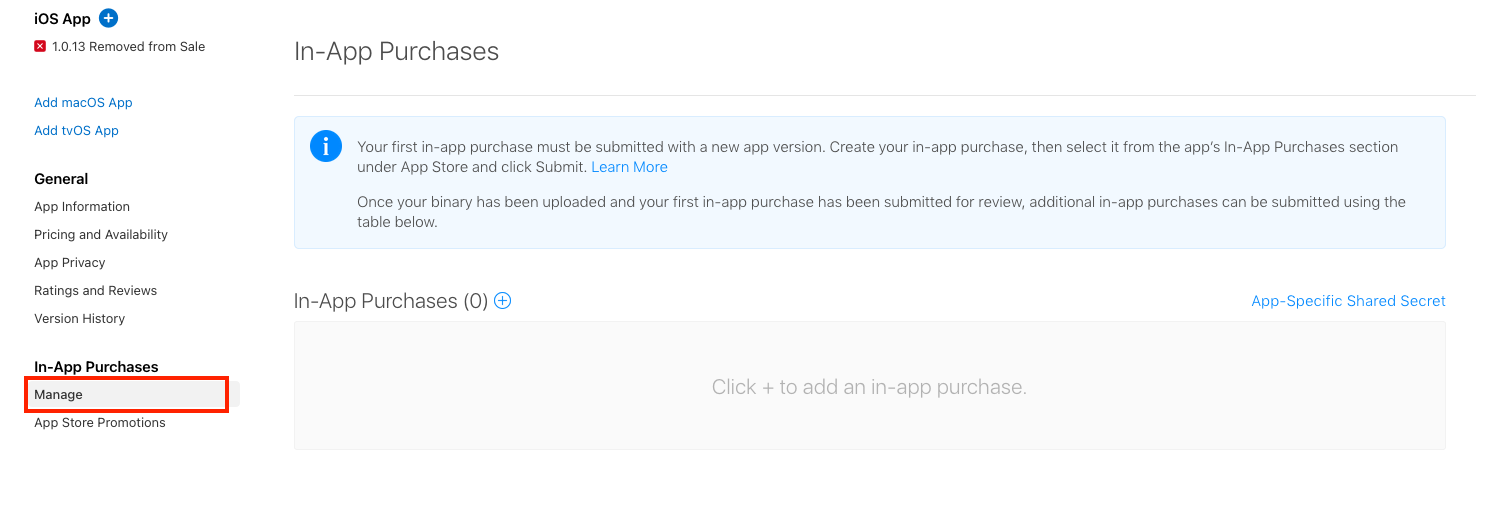Screen dimensions: 1499x522
Task: Click the Add macOS App link
Action: tap(83, 102)
